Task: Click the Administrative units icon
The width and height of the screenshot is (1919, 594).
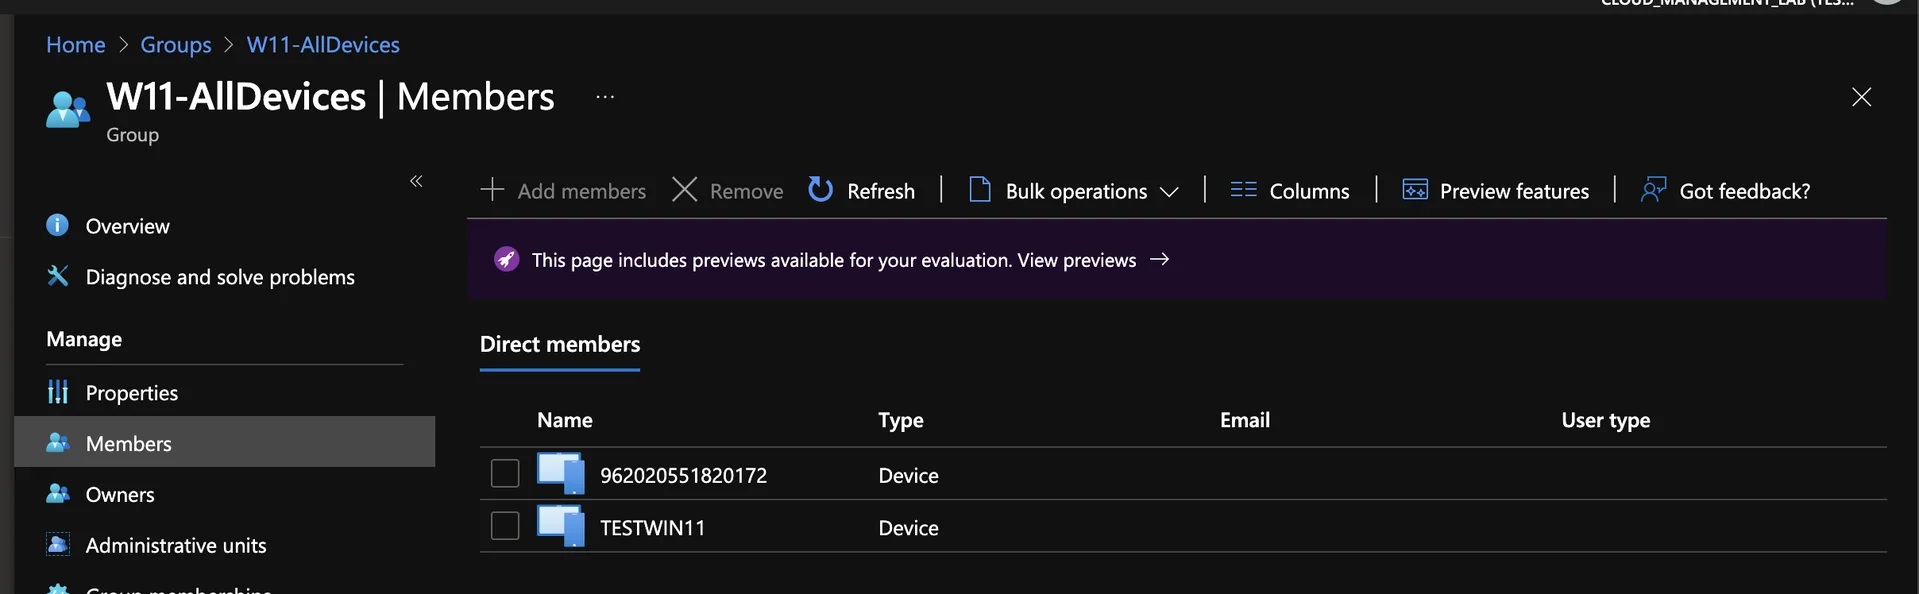Action: [x=58, y=544]
